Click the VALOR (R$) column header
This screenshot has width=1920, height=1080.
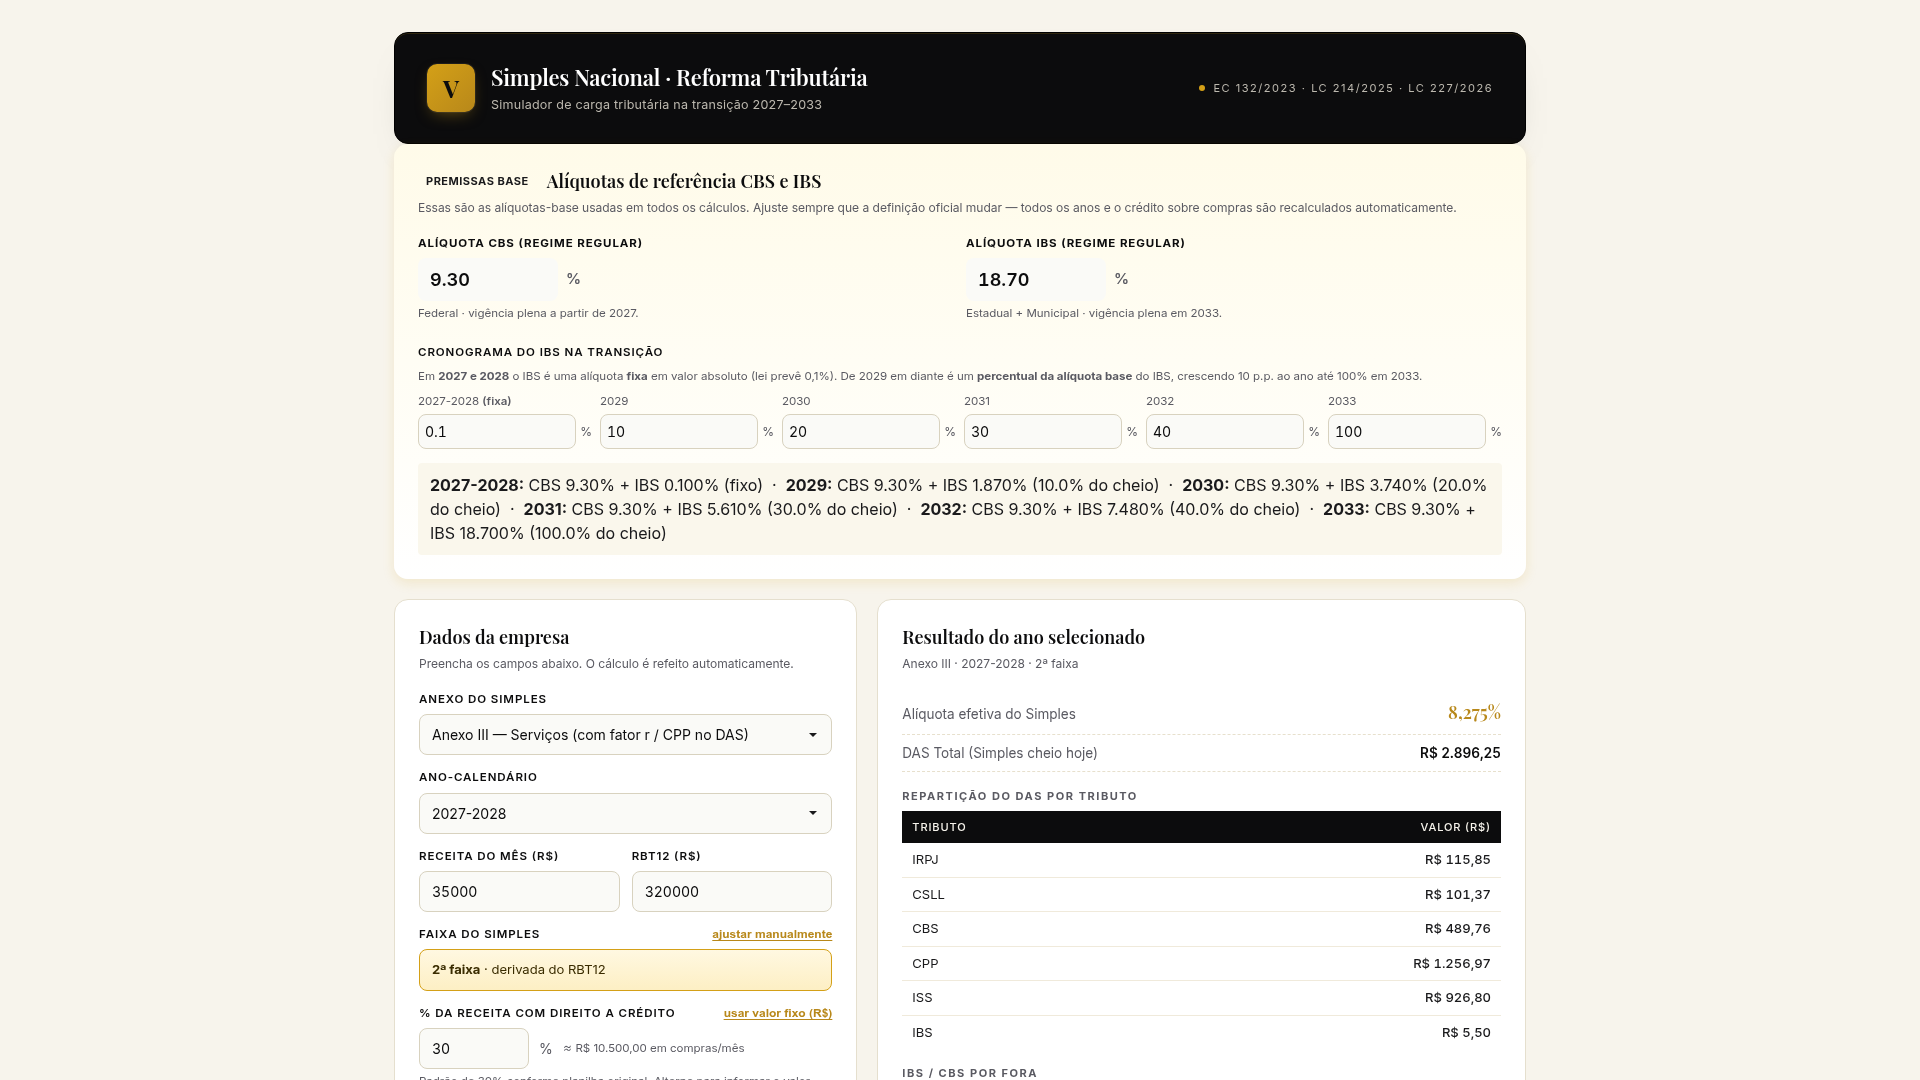1455,827
